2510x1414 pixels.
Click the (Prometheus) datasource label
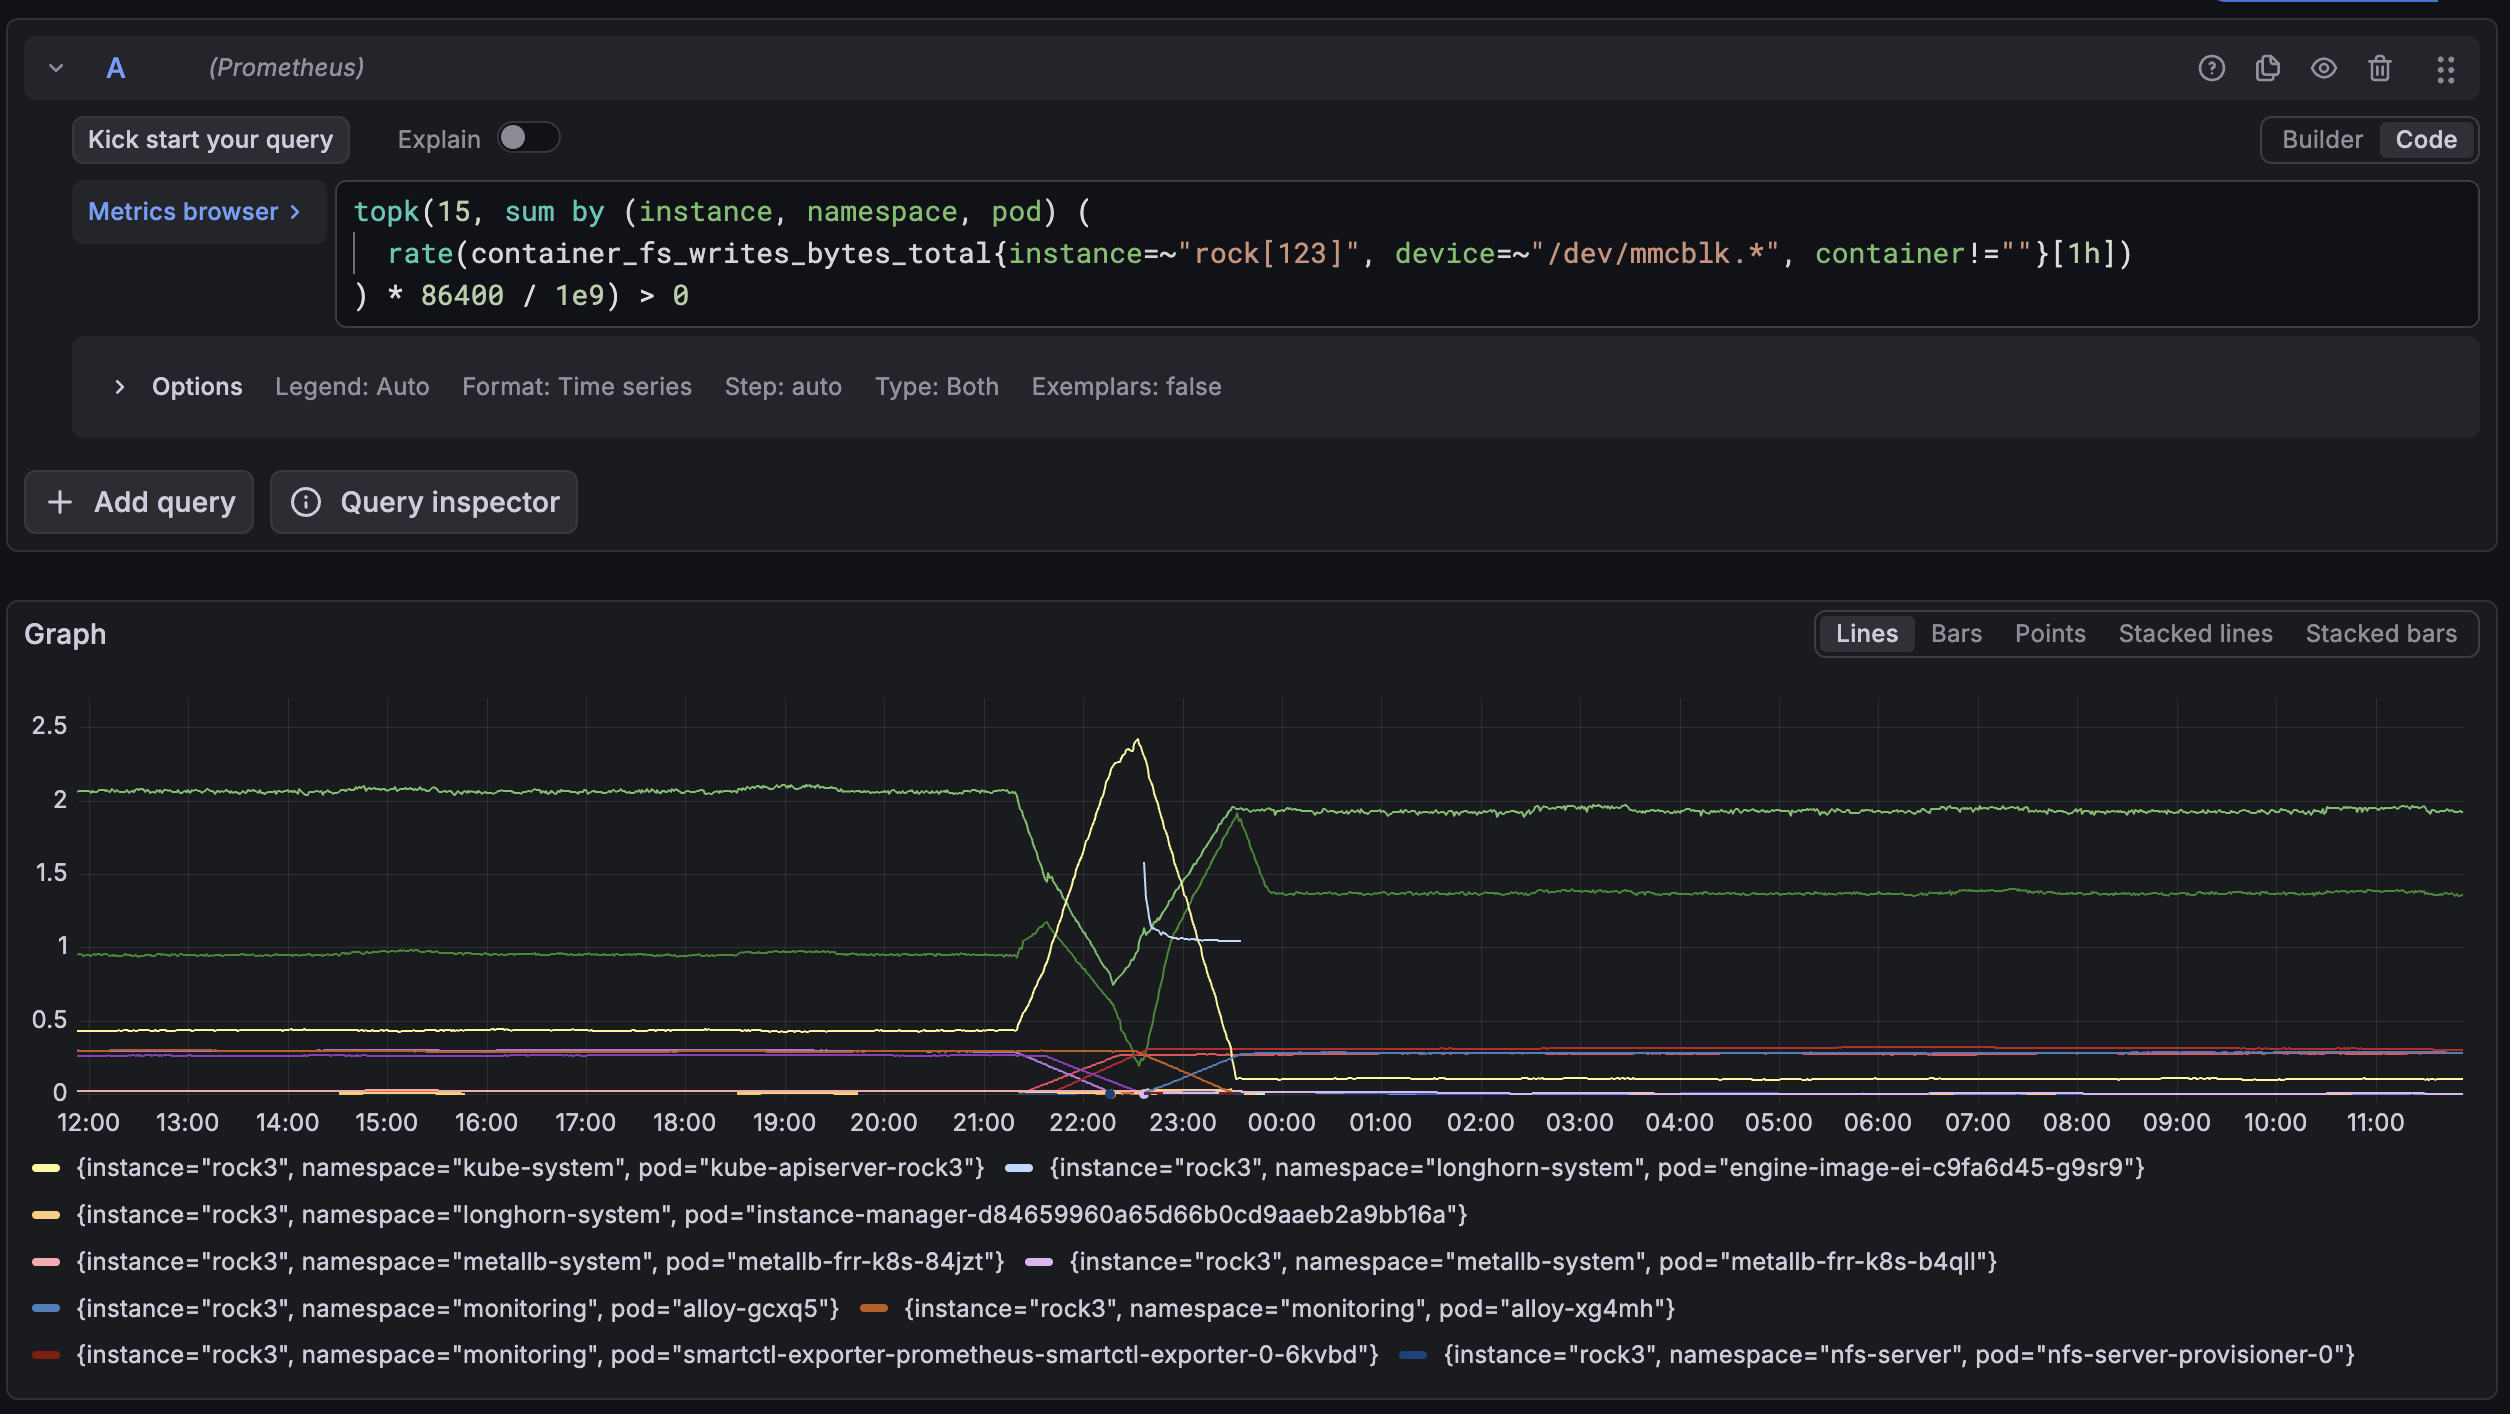click(286, 68)
